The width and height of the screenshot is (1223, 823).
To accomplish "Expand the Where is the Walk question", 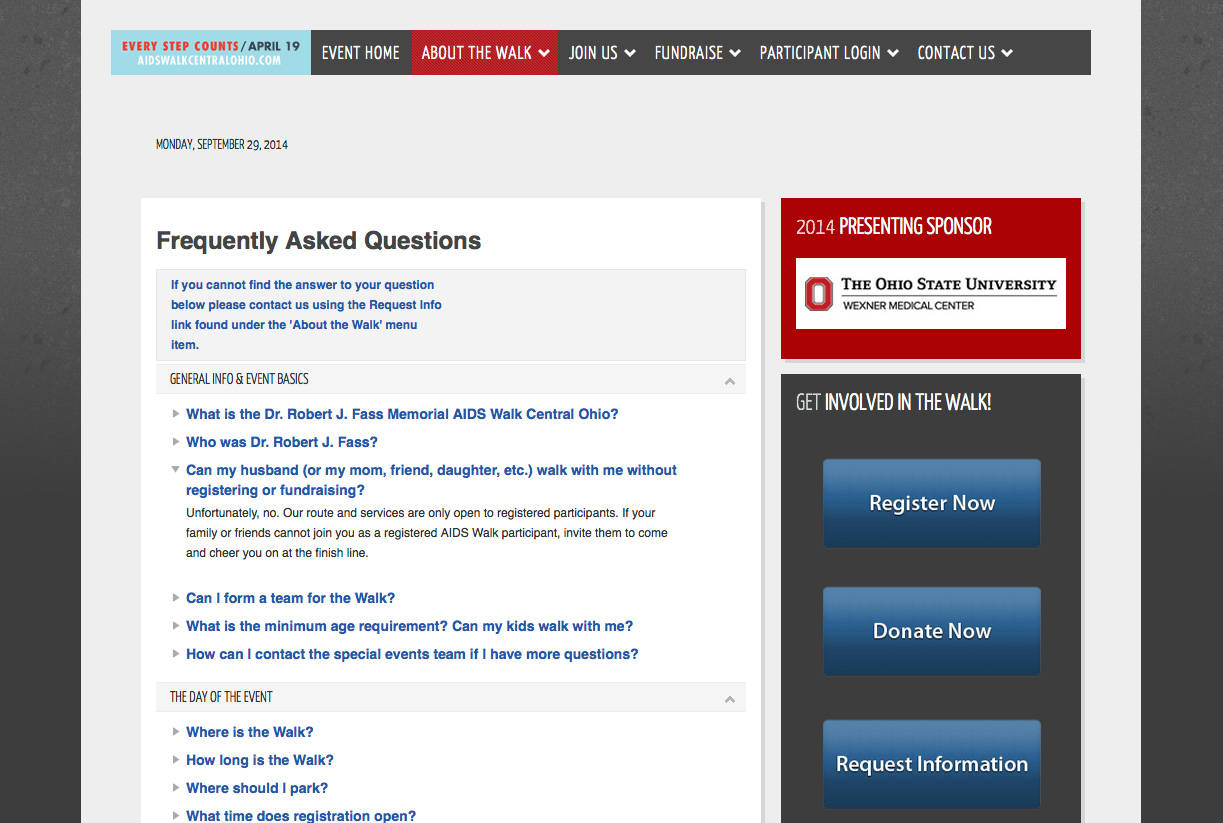I will coord(249,732).
